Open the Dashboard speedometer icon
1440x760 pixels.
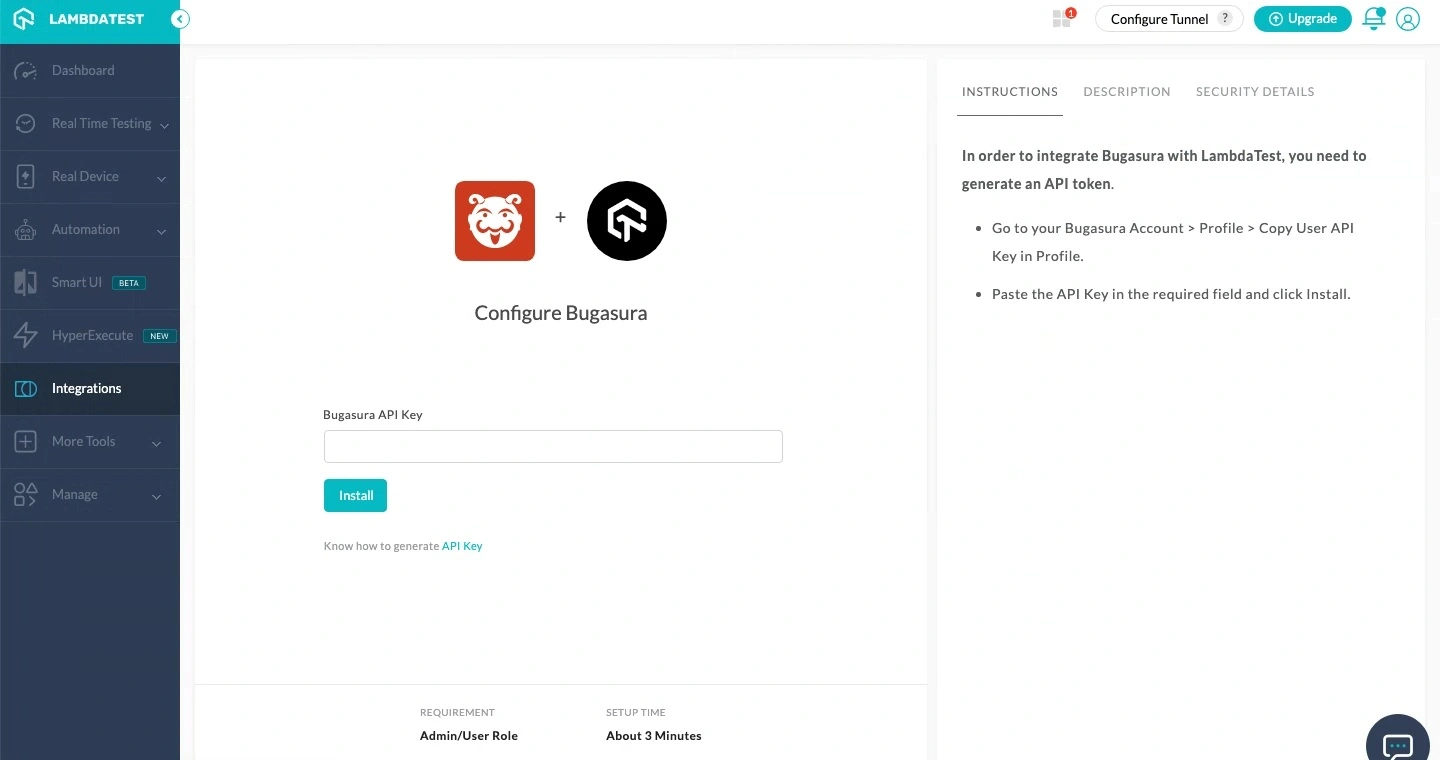click(x=25, y=71)
